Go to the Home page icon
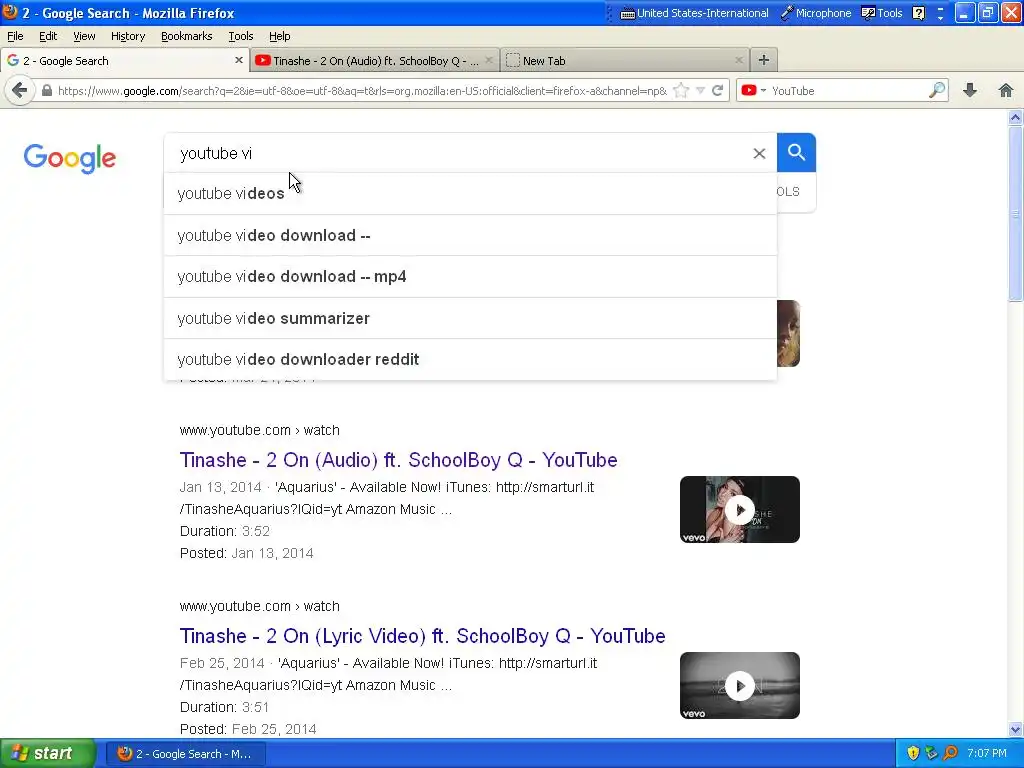The width and height of the screenshot is (1024, 768). [1006, 91]
